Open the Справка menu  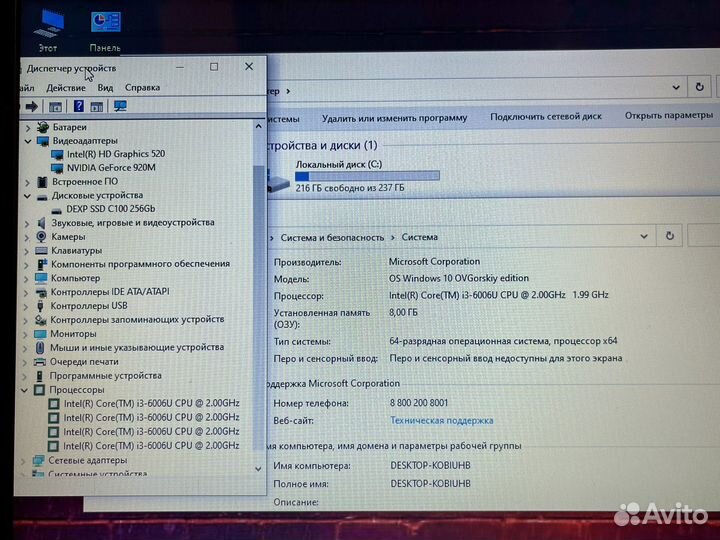(x=142, y=87)
